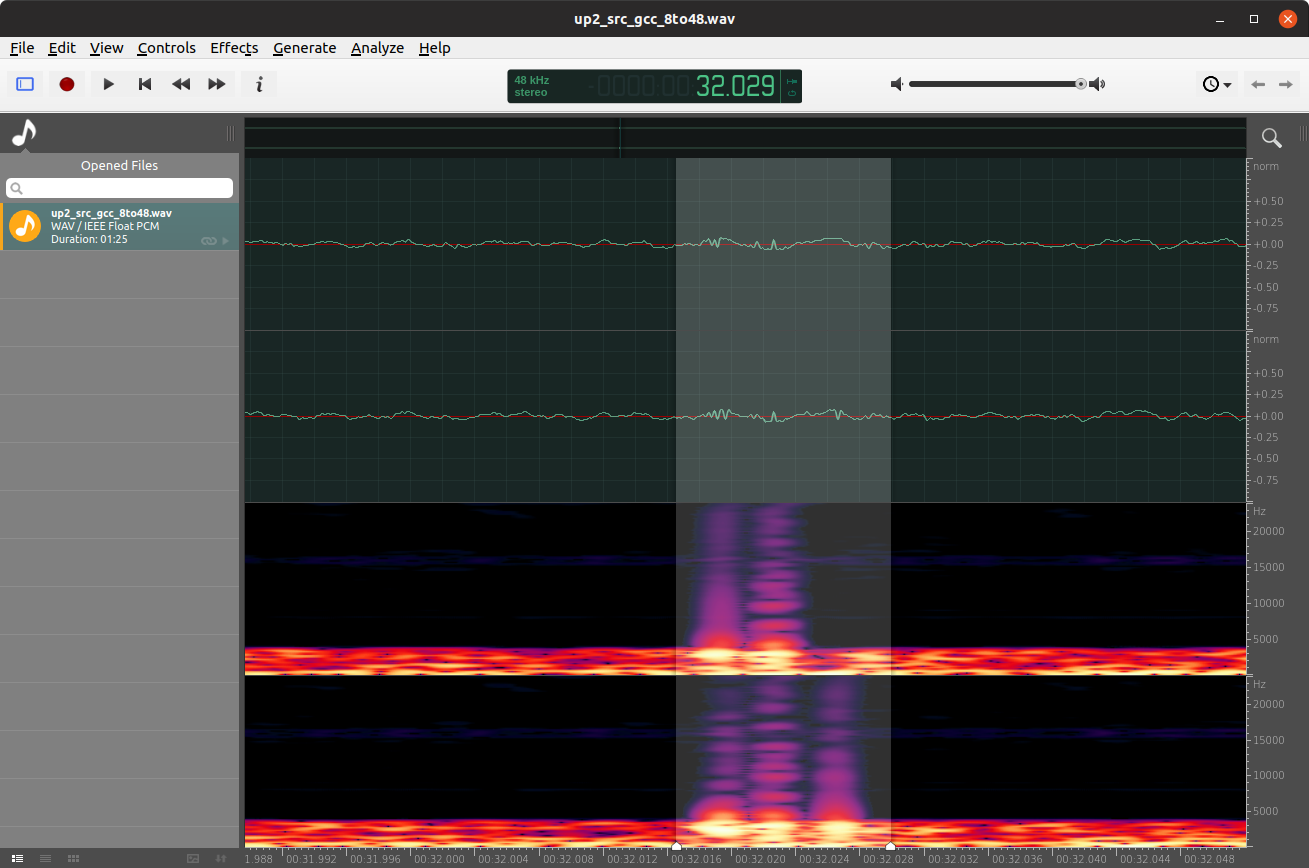
Task: Switch Opened Files to compact list view
Action: tap(45, 858)
